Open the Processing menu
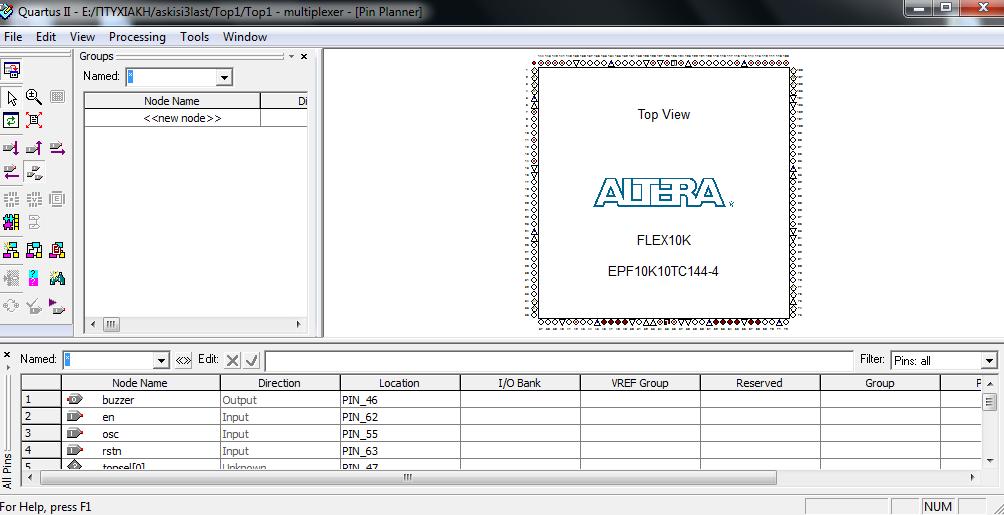Screen dimensions: 1004x515 137,37
